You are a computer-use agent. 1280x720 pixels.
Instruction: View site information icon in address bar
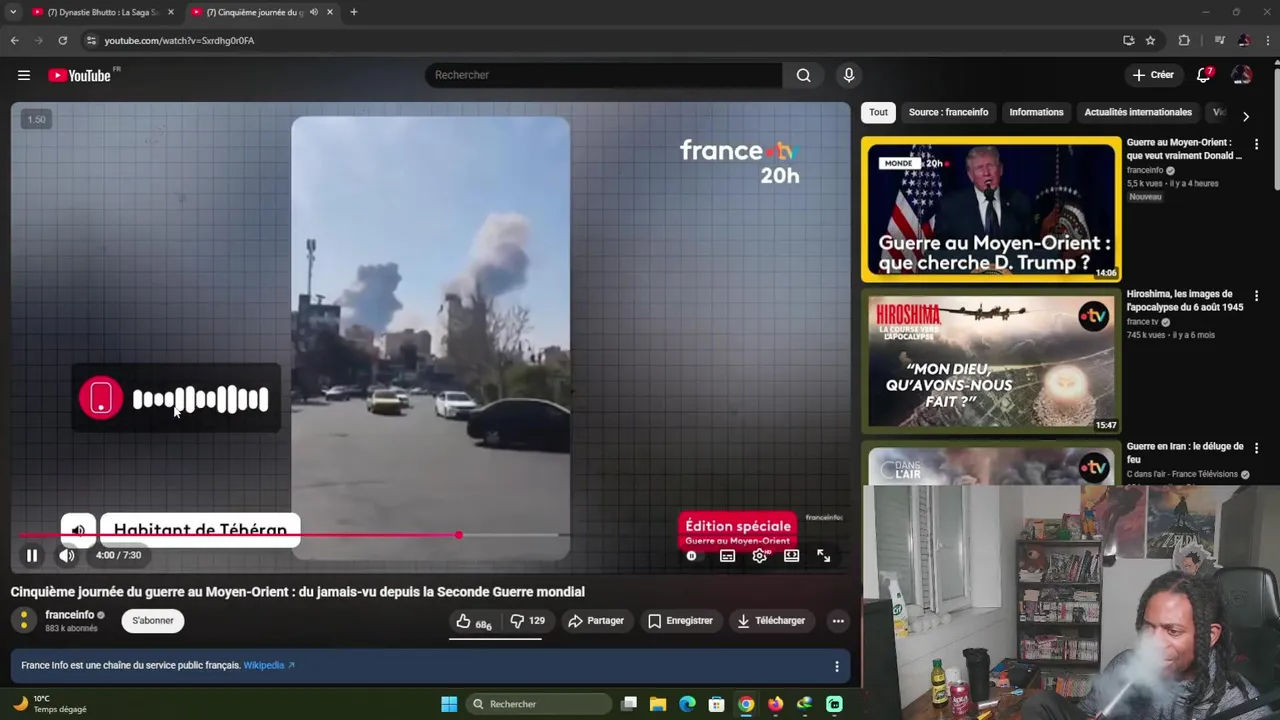tap(91, 40)
